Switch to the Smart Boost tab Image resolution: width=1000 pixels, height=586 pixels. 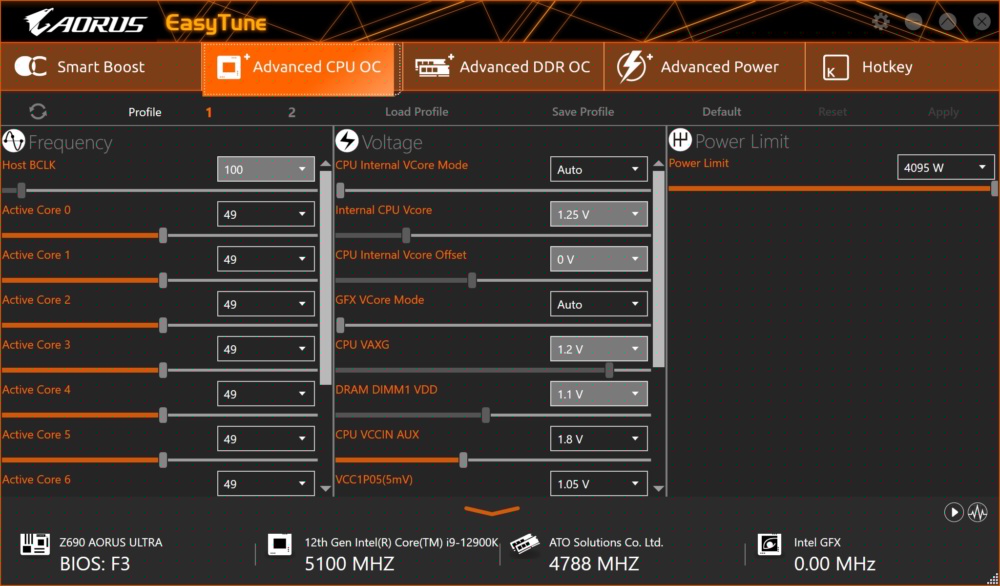(101, 67)
